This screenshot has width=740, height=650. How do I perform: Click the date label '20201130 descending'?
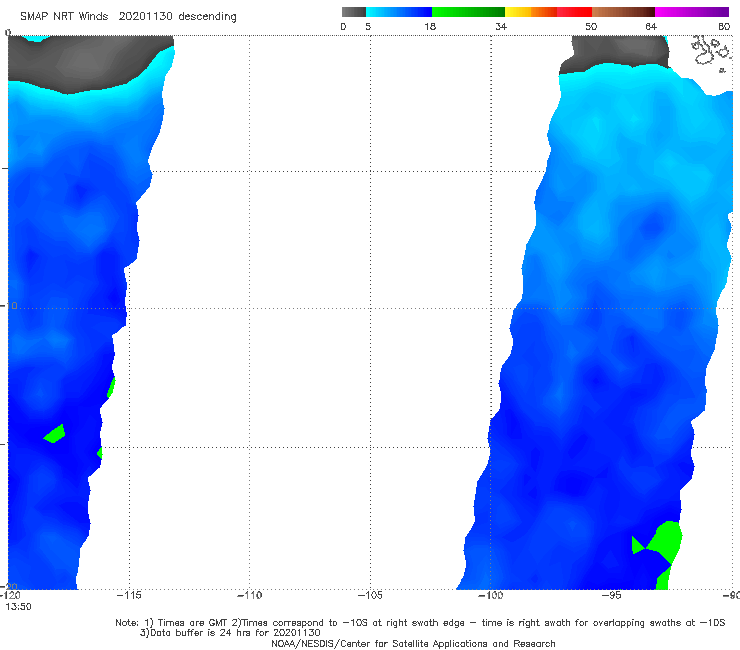(x=177, y=17)
